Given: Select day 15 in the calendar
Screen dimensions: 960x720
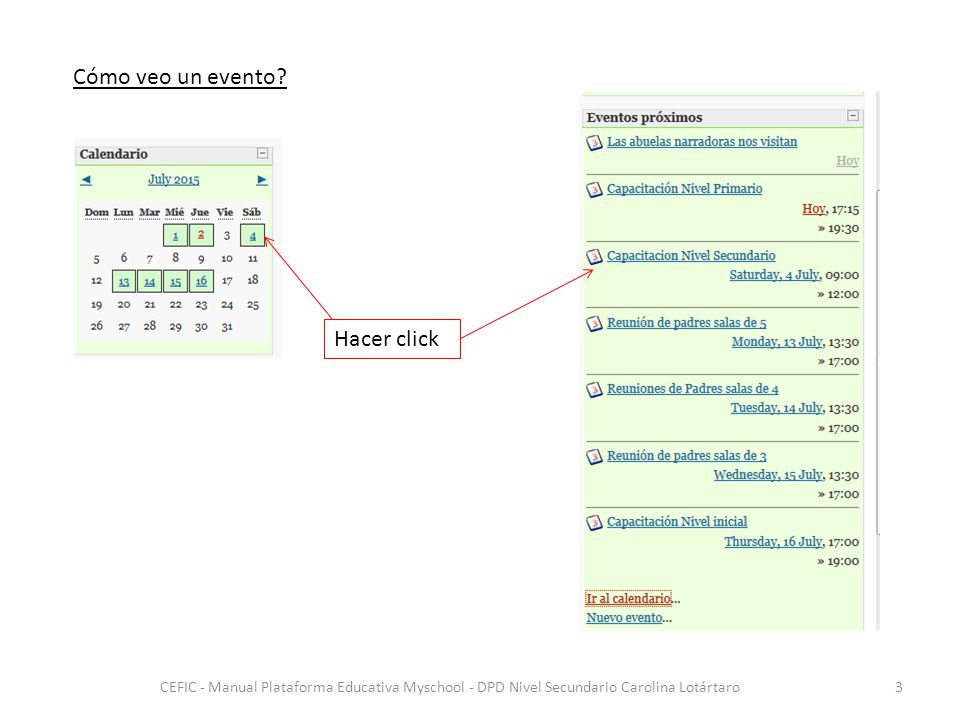Looking at the screenshot, I should (x=175, y=282).
